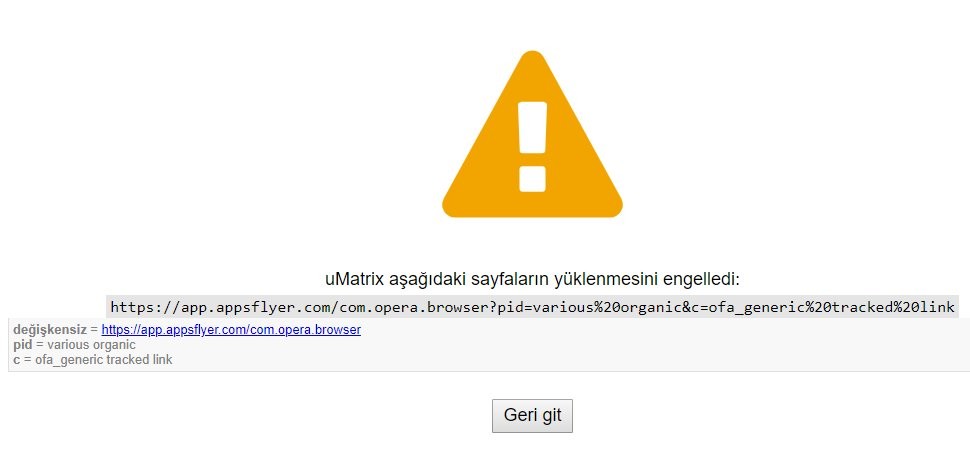Click the white exclamation mark symbol
This screenshot has height=468, width=970.
click(532, 147)
